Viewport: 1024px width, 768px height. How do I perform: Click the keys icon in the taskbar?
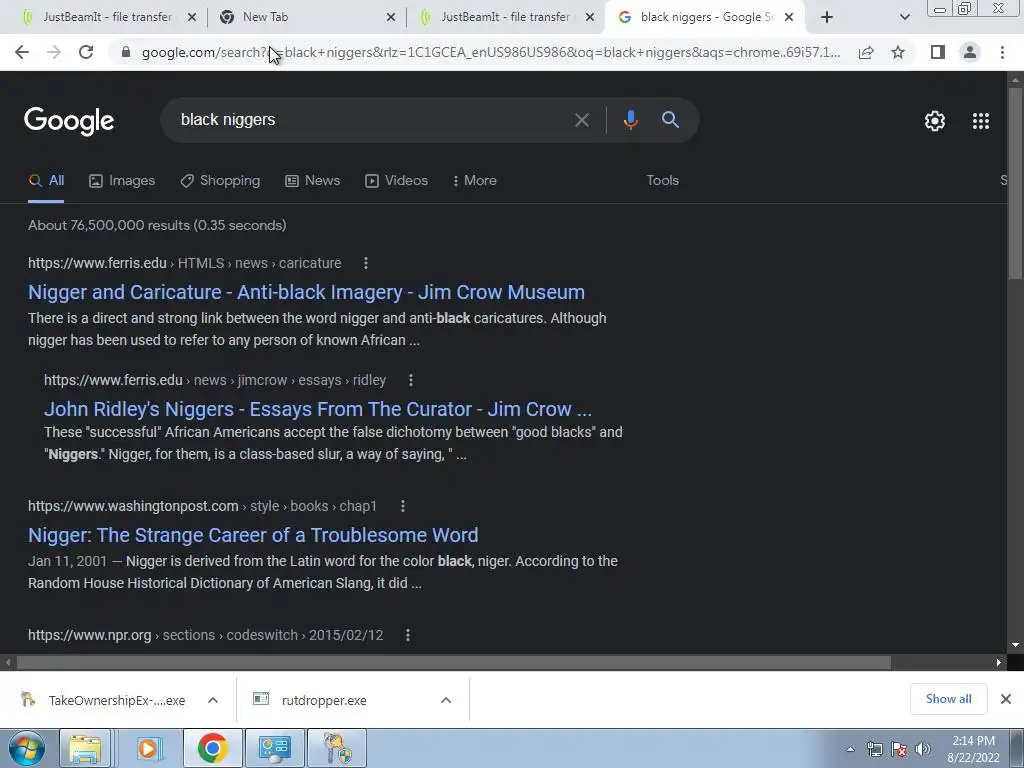337,748
